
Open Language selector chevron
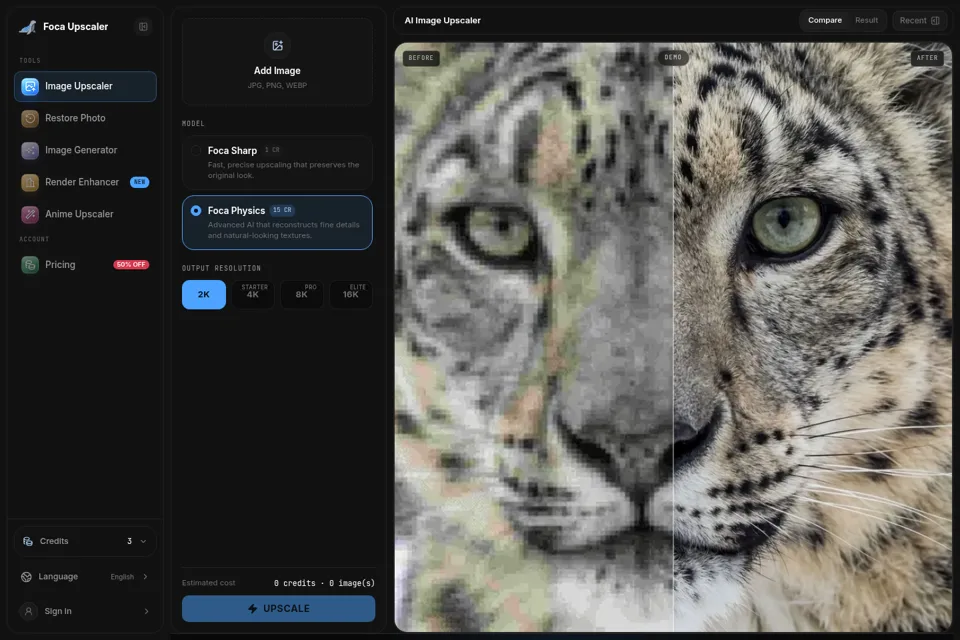click(145, 577)
